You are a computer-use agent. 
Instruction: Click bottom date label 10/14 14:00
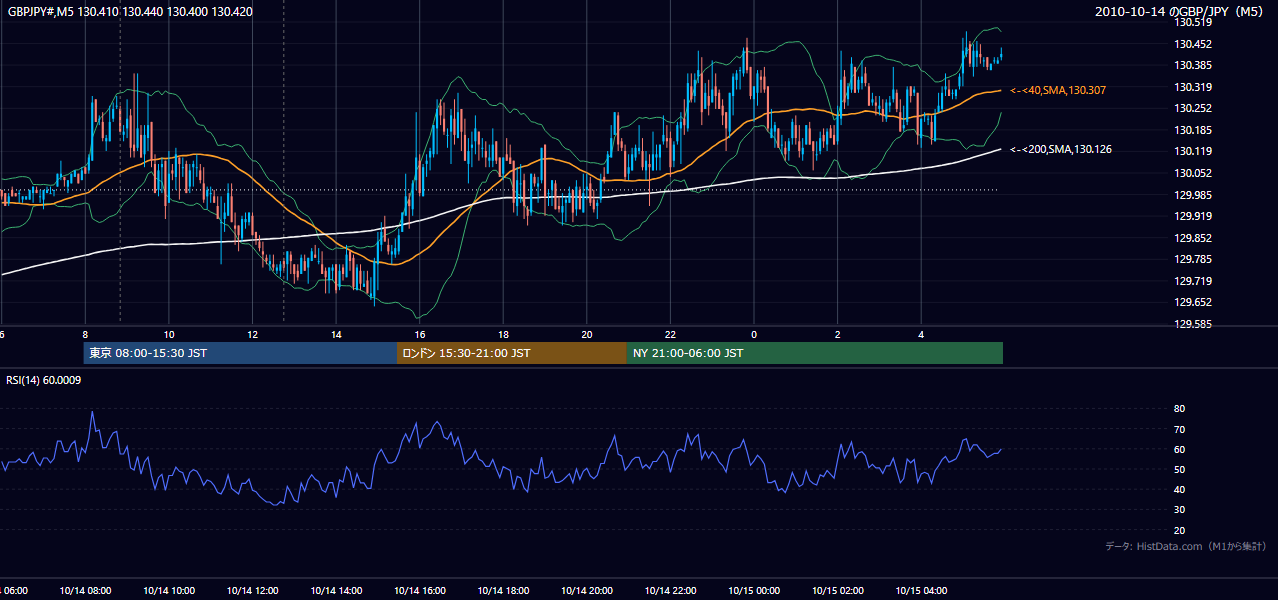click(336, 590)
